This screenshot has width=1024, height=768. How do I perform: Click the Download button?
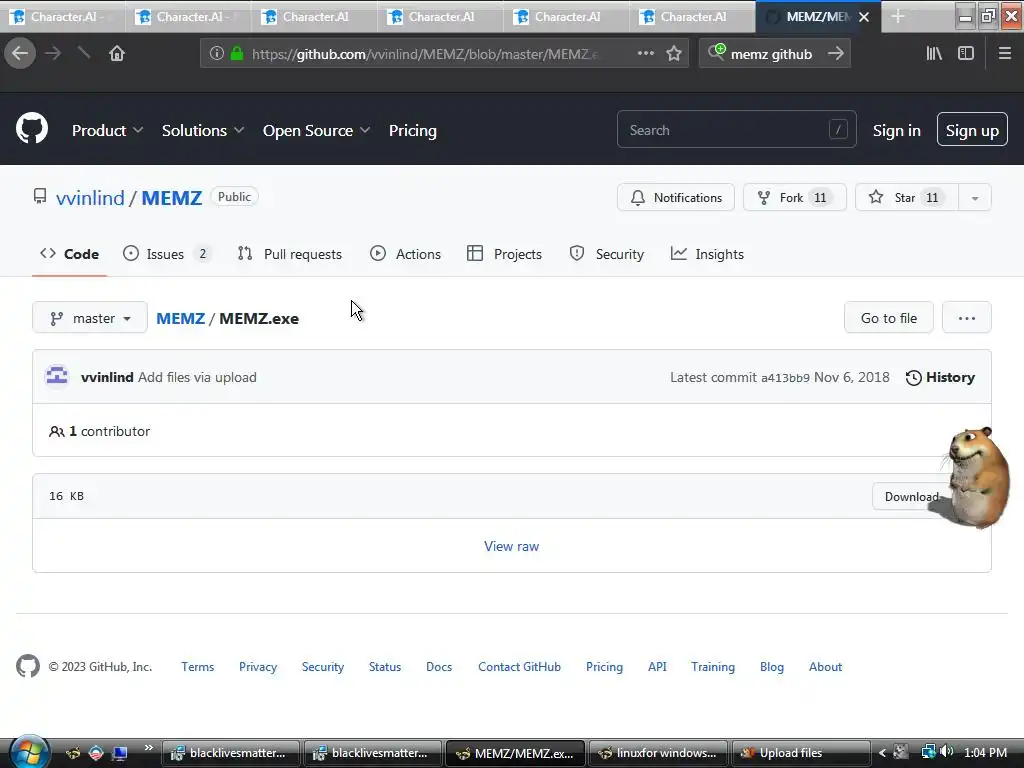coord(910,496)
